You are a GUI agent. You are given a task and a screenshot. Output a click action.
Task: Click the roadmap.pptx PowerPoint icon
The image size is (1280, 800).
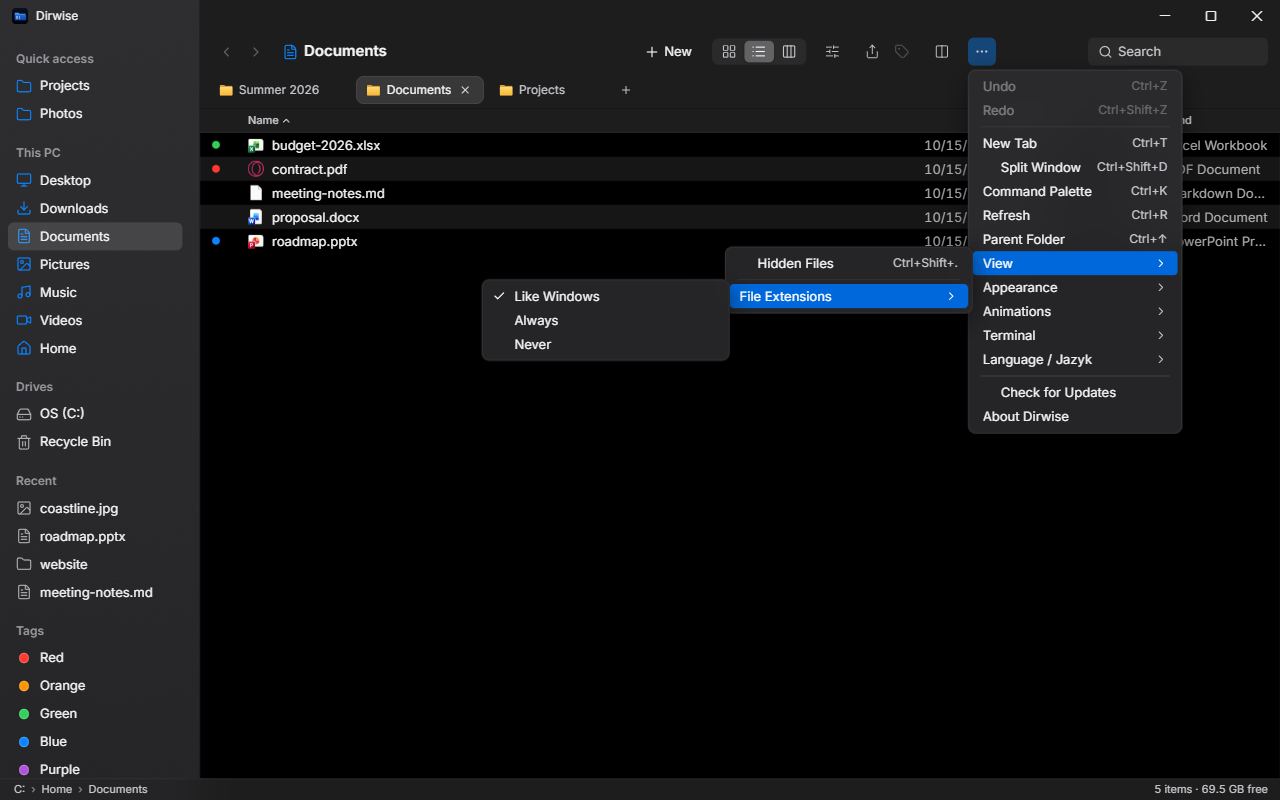coord(256,241)
